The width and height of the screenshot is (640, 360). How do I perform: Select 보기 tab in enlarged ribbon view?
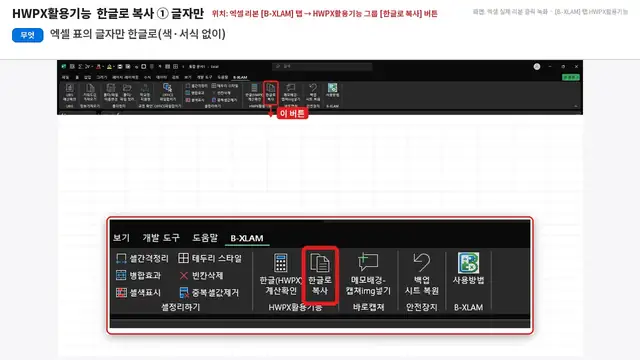[121, 238]
